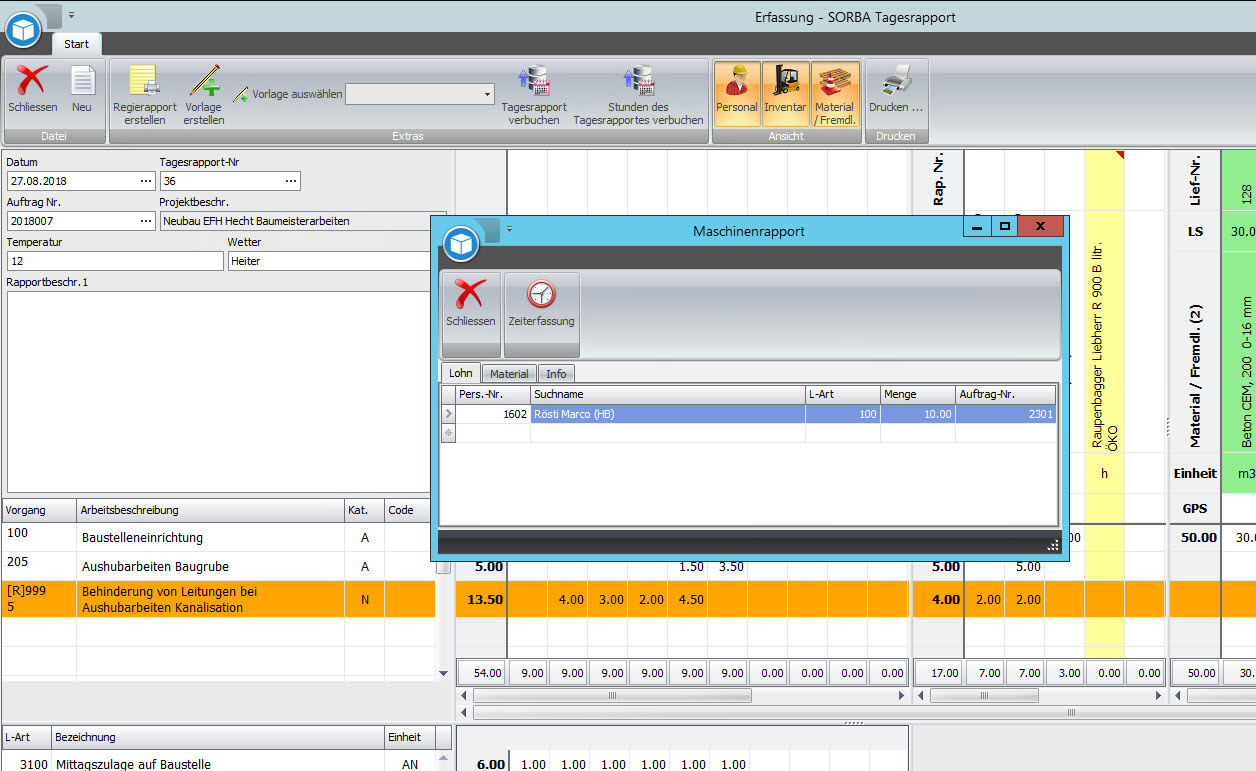The image size is (1256, 771).
Task: Click the Projektbeschr. field
Action: (302, 221)
